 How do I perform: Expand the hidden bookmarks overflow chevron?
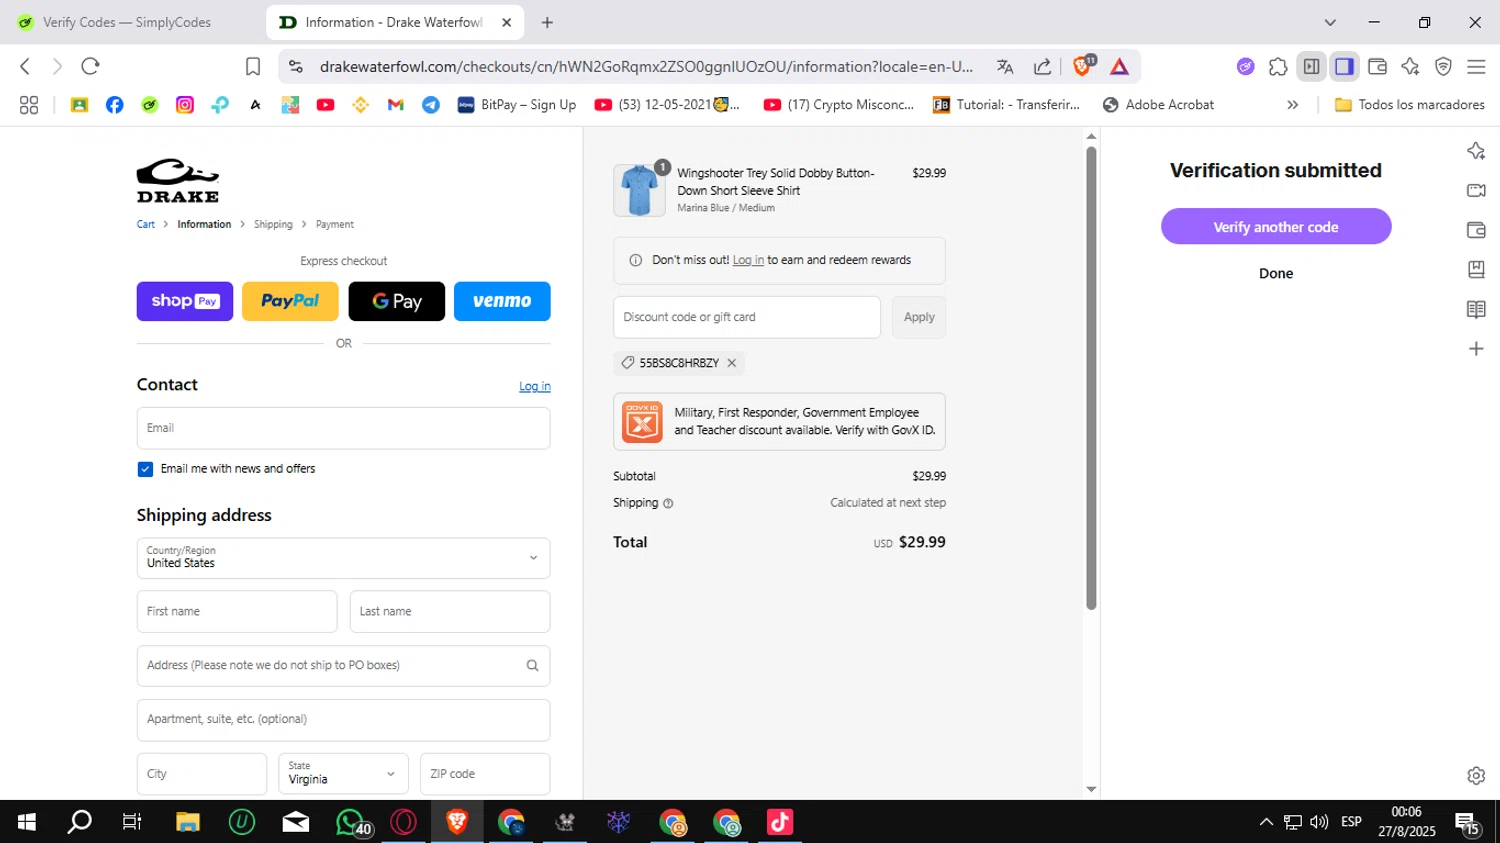point(1292,105)
